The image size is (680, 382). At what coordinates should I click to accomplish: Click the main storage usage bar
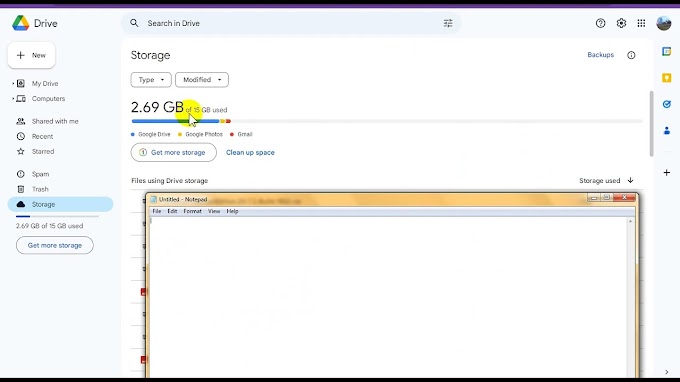[387, 121]
